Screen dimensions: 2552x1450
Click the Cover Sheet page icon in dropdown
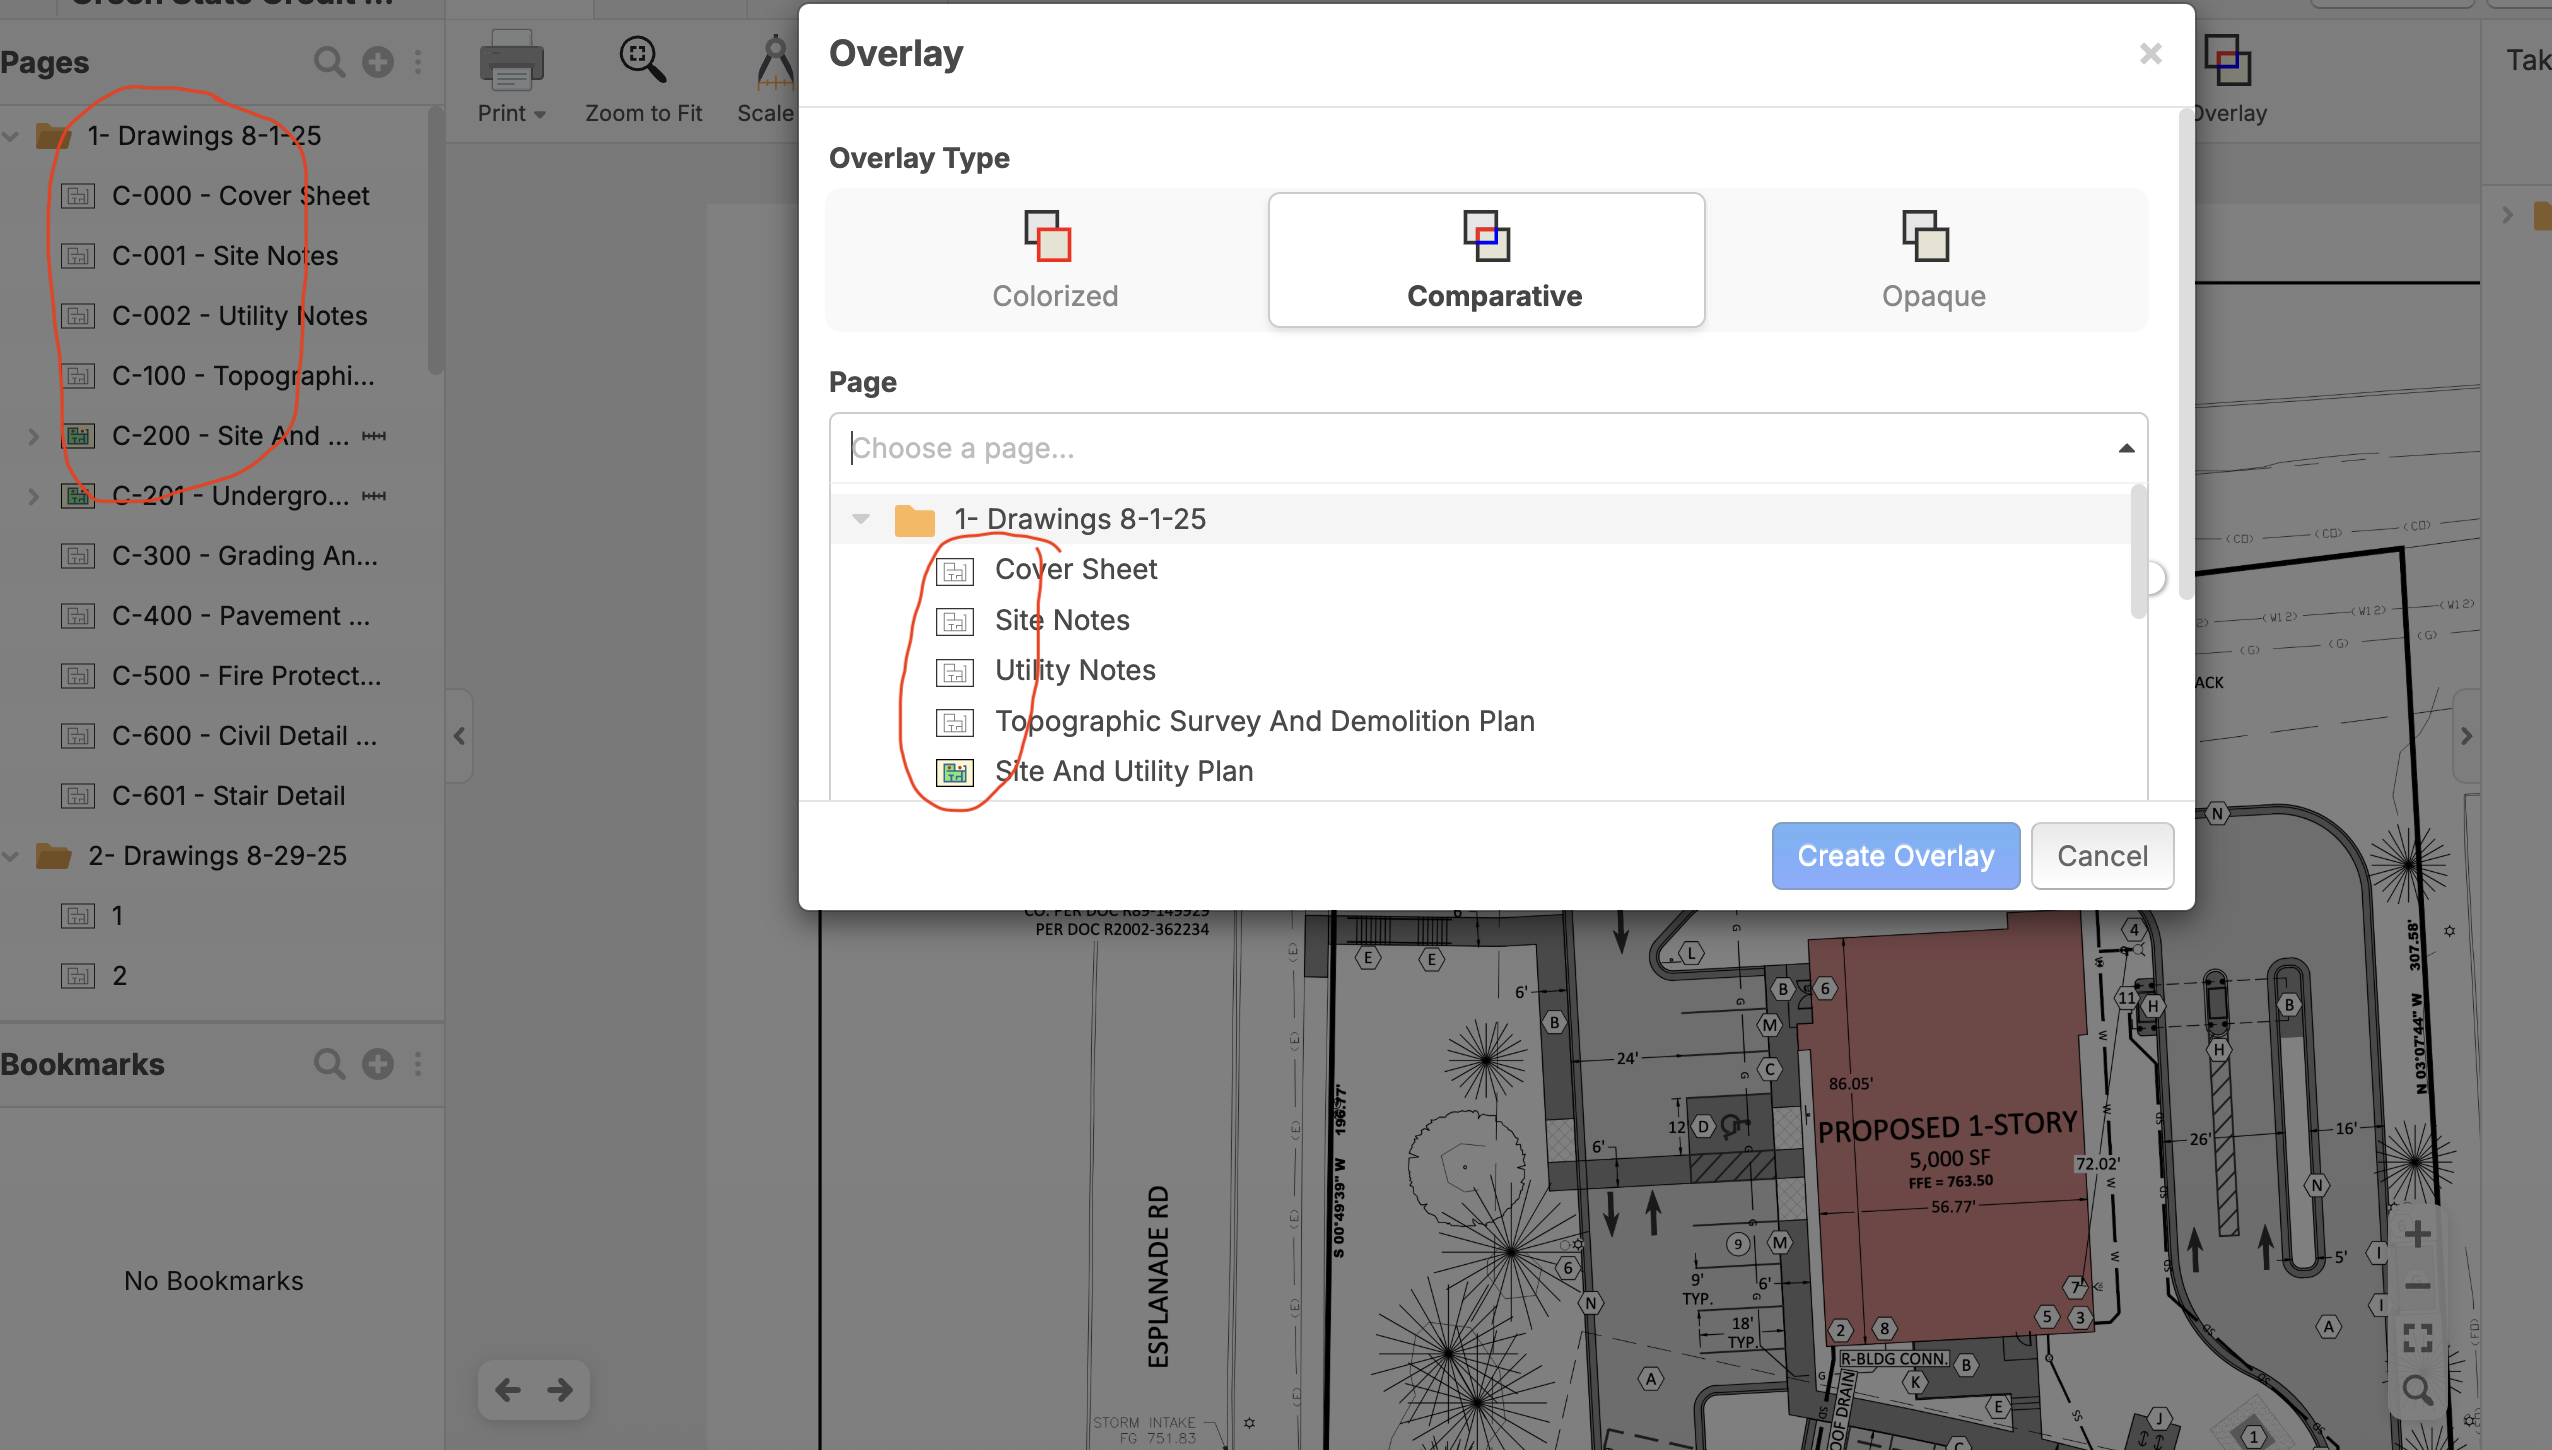pos(955,571)
